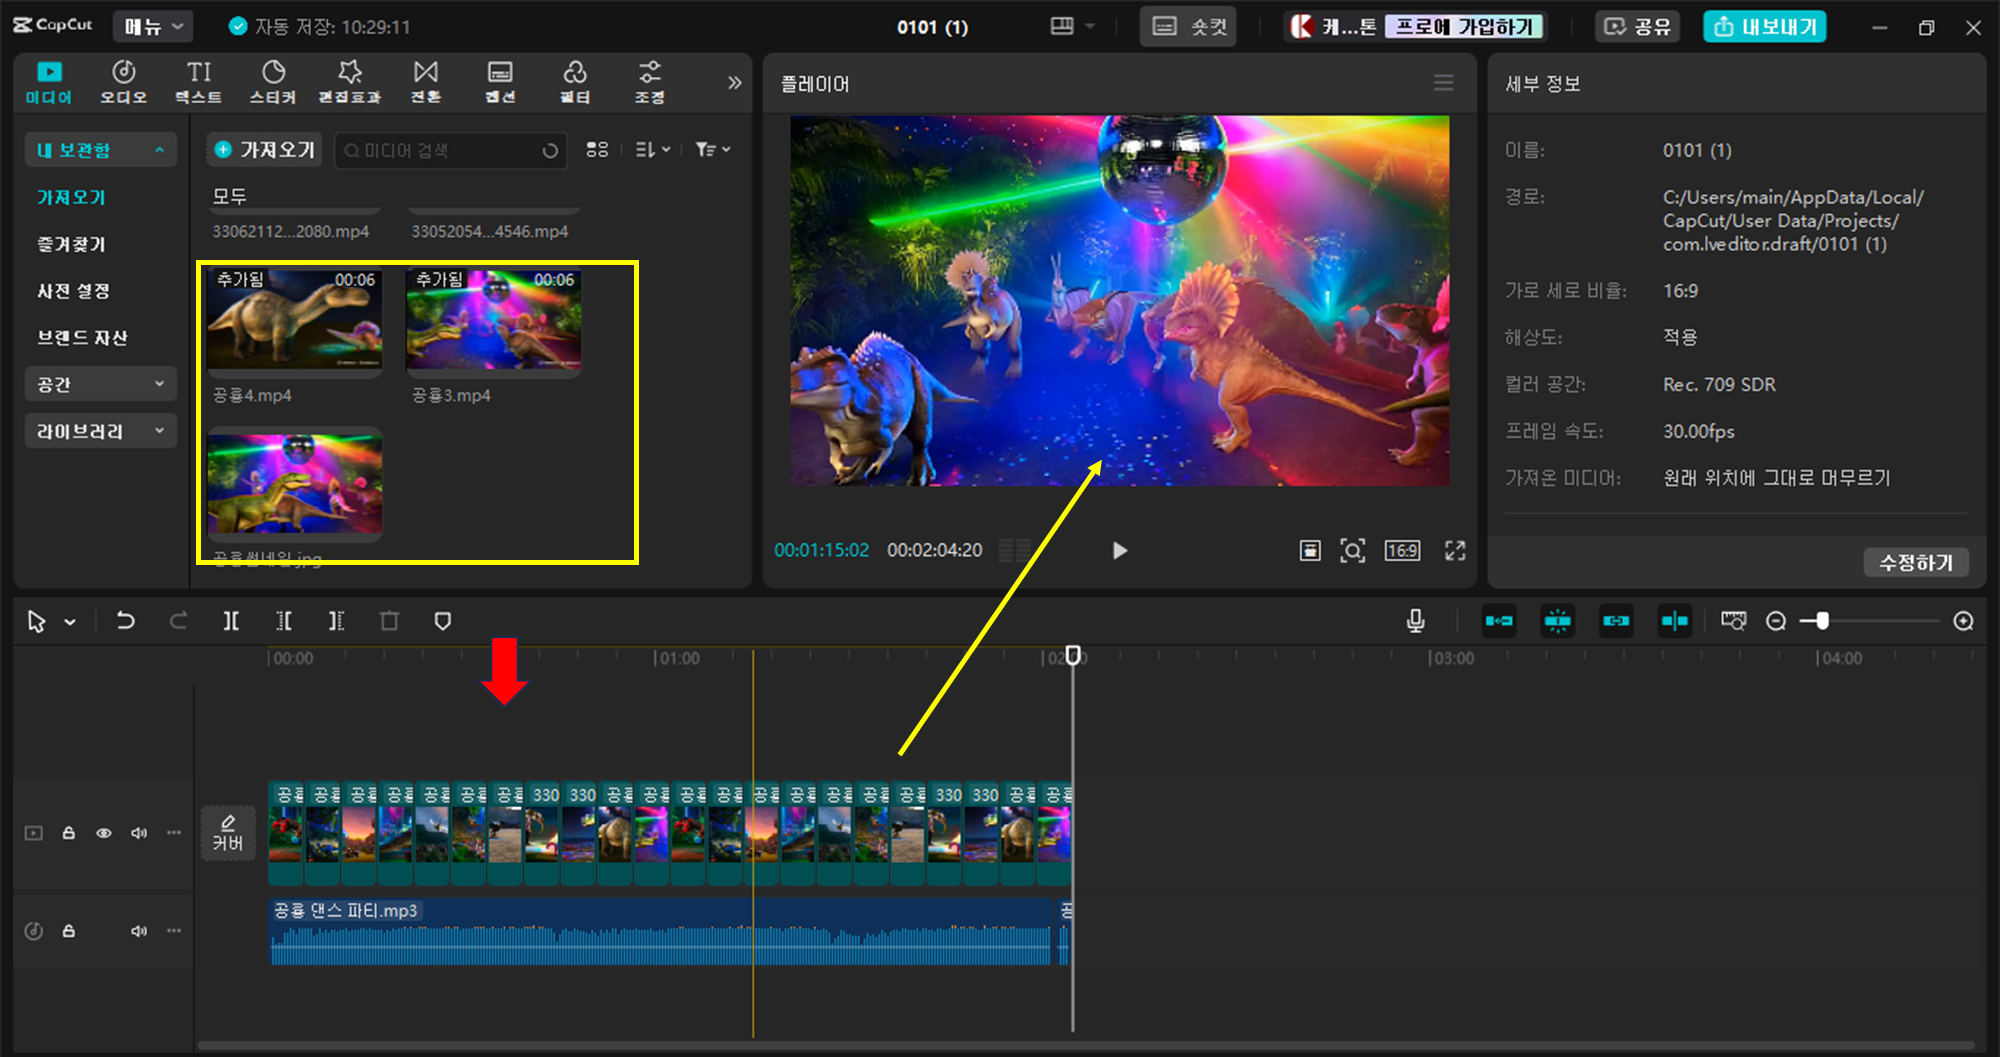The height and width of the screenshot is (1057, 2000).
Task: Zoom in the timeline
Action: tap(1963, 621)
